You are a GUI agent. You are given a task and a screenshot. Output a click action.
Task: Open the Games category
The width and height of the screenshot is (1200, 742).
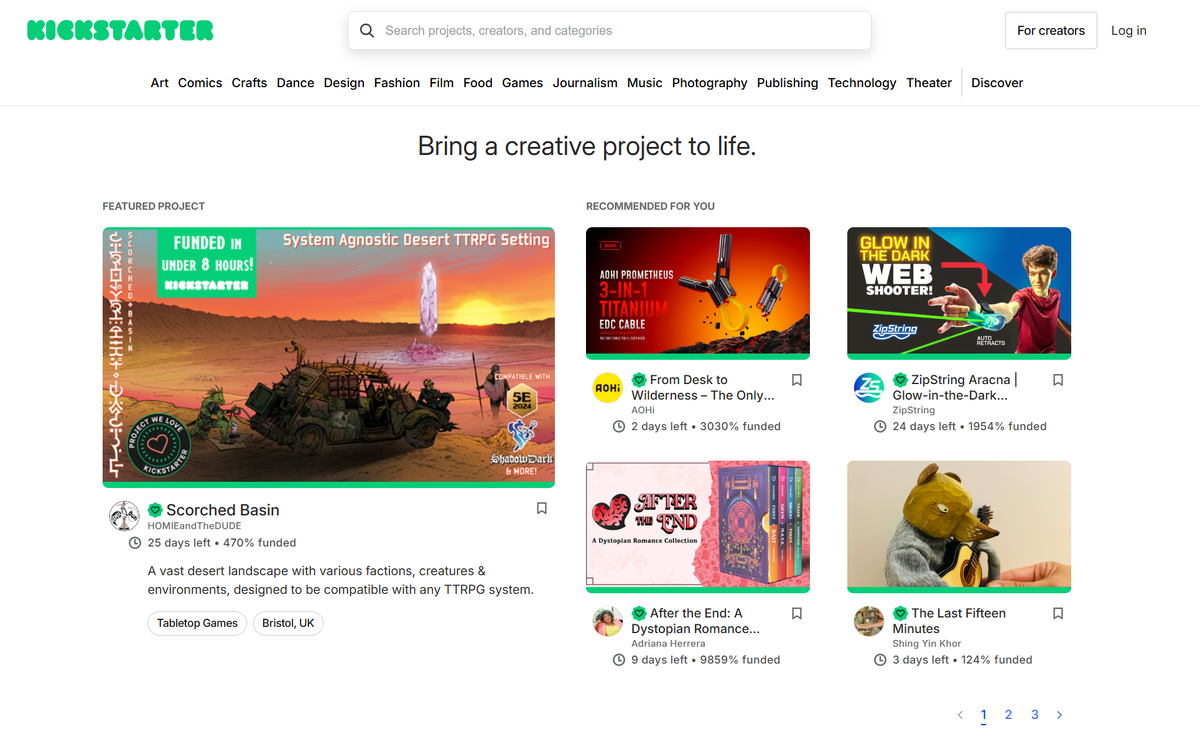click(x=522, y=83)
